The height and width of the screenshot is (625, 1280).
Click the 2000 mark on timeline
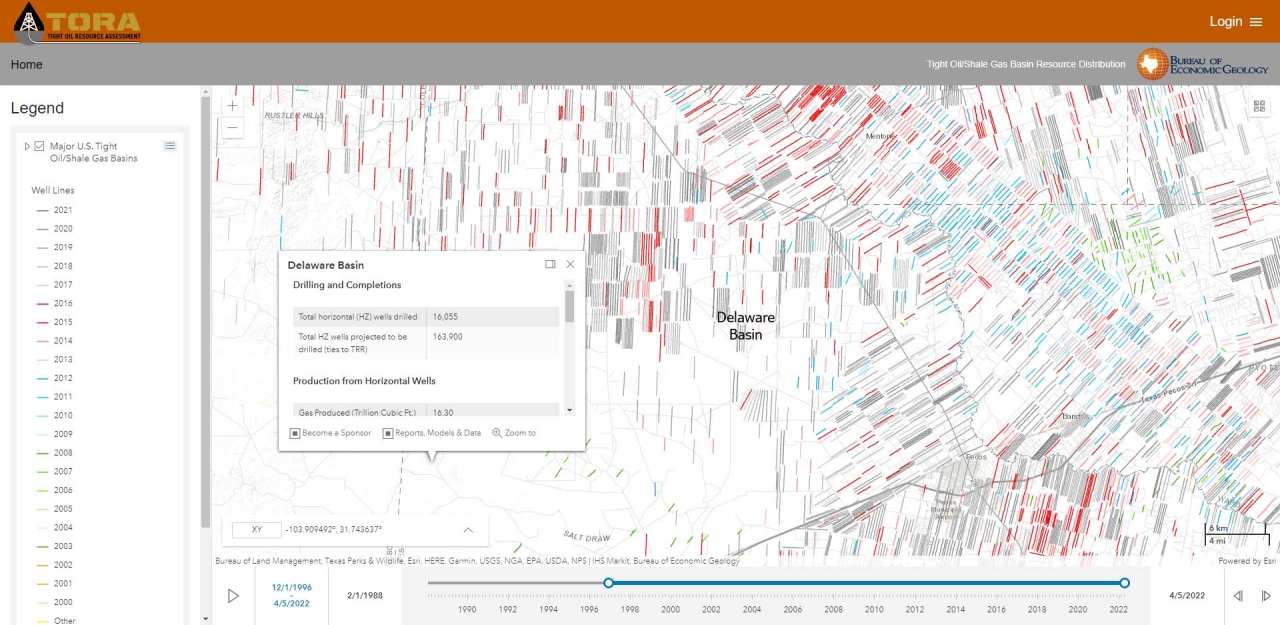pos(670,609)
